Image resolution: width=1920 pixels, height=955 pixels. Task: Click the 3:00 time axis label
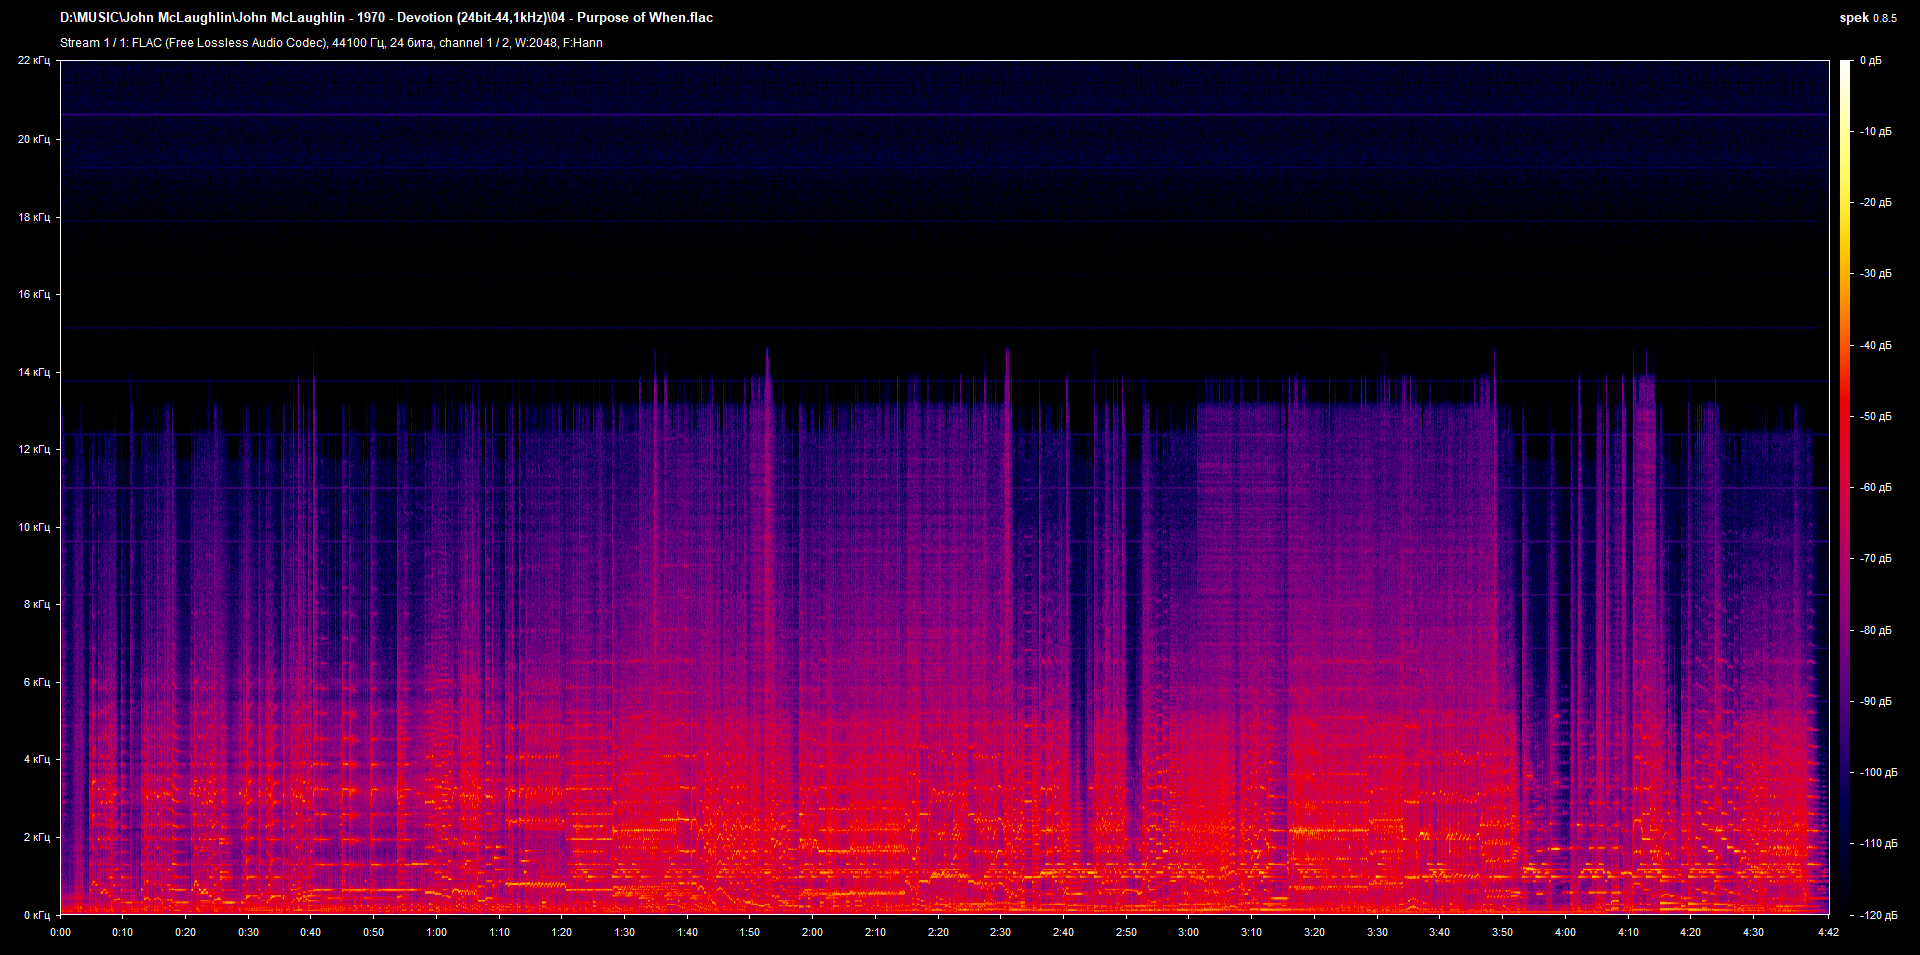pyautogui.click(x=1188, y=932)
